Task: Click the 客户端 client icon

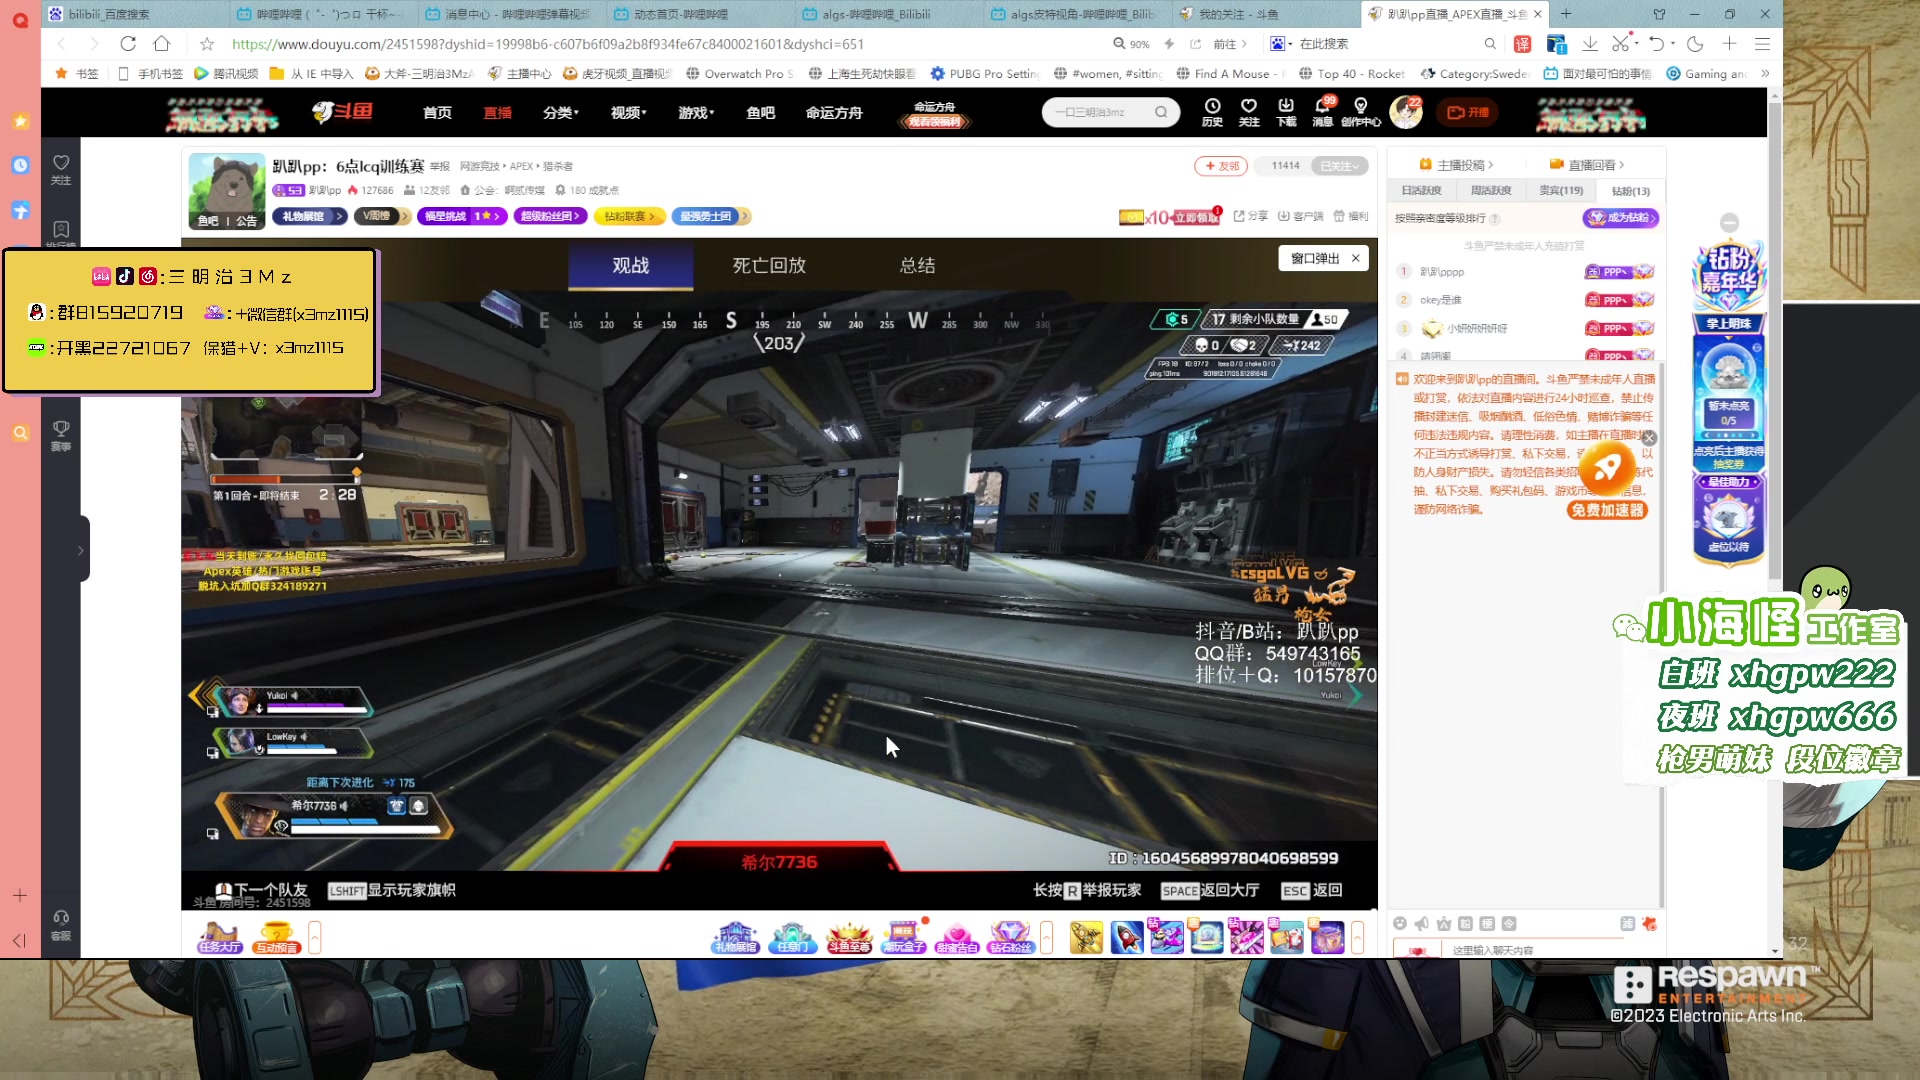Action: pyautogui.click(x=1301, y=216)
